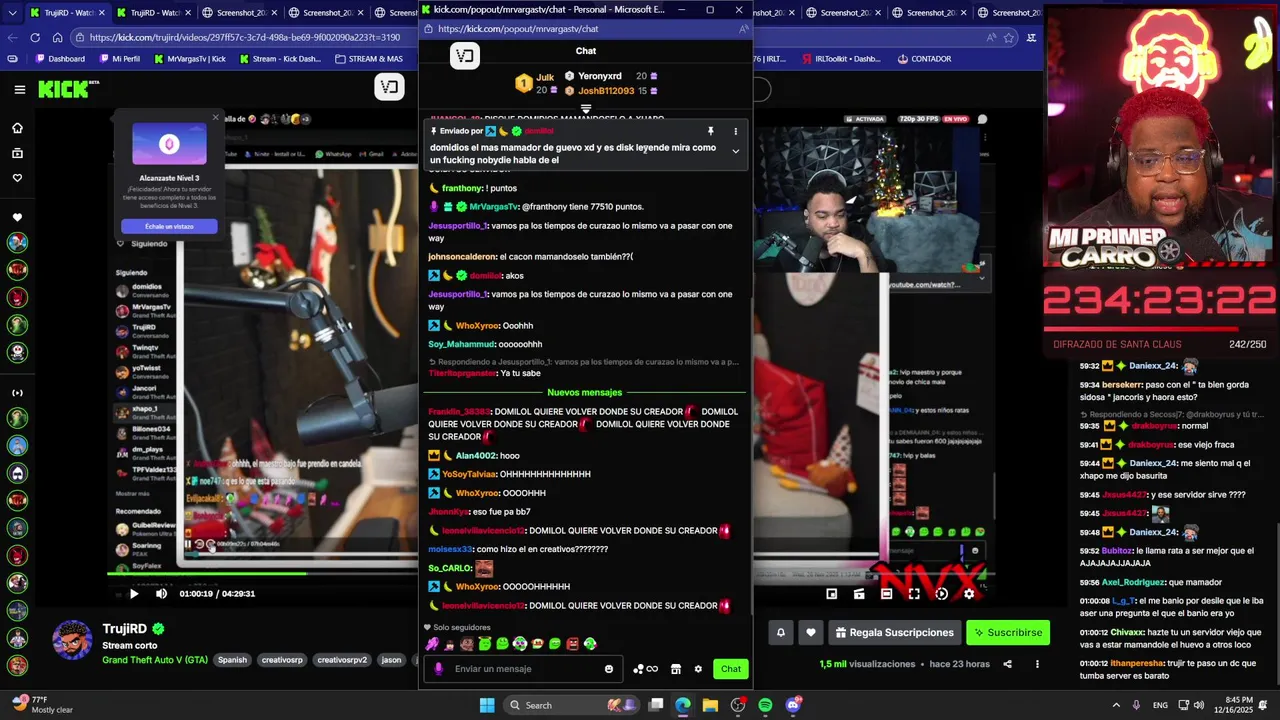Open Spotify from taskbar

pos(765,705)
